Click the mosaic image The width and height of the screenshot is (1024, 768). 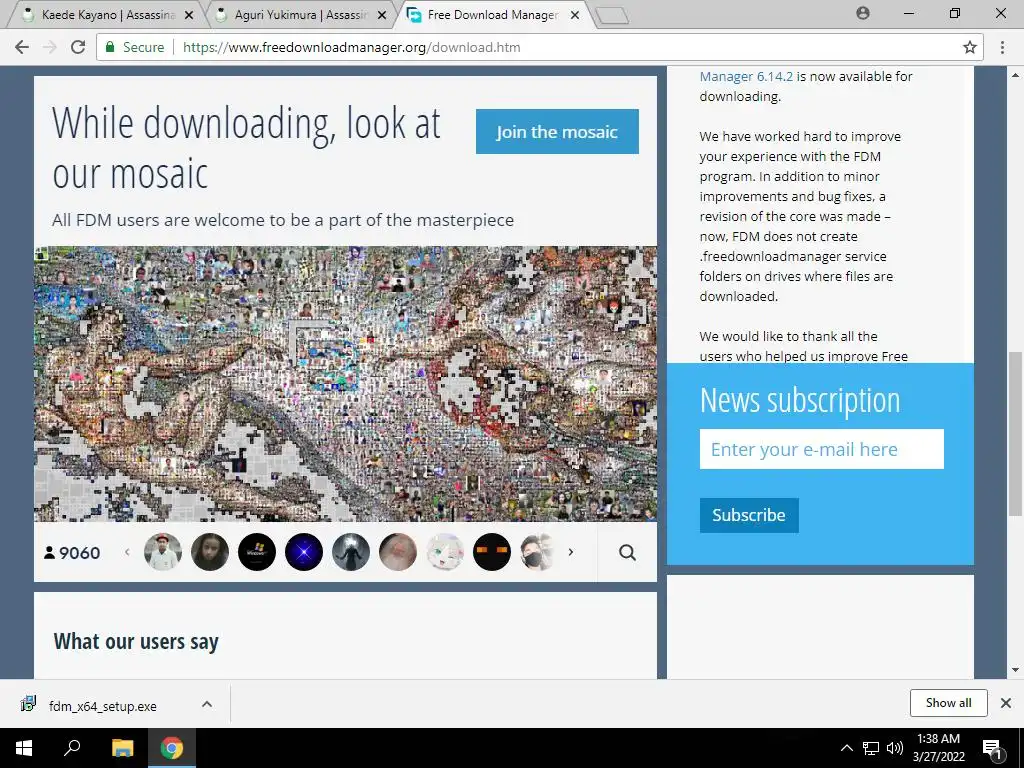click(345, 383)
